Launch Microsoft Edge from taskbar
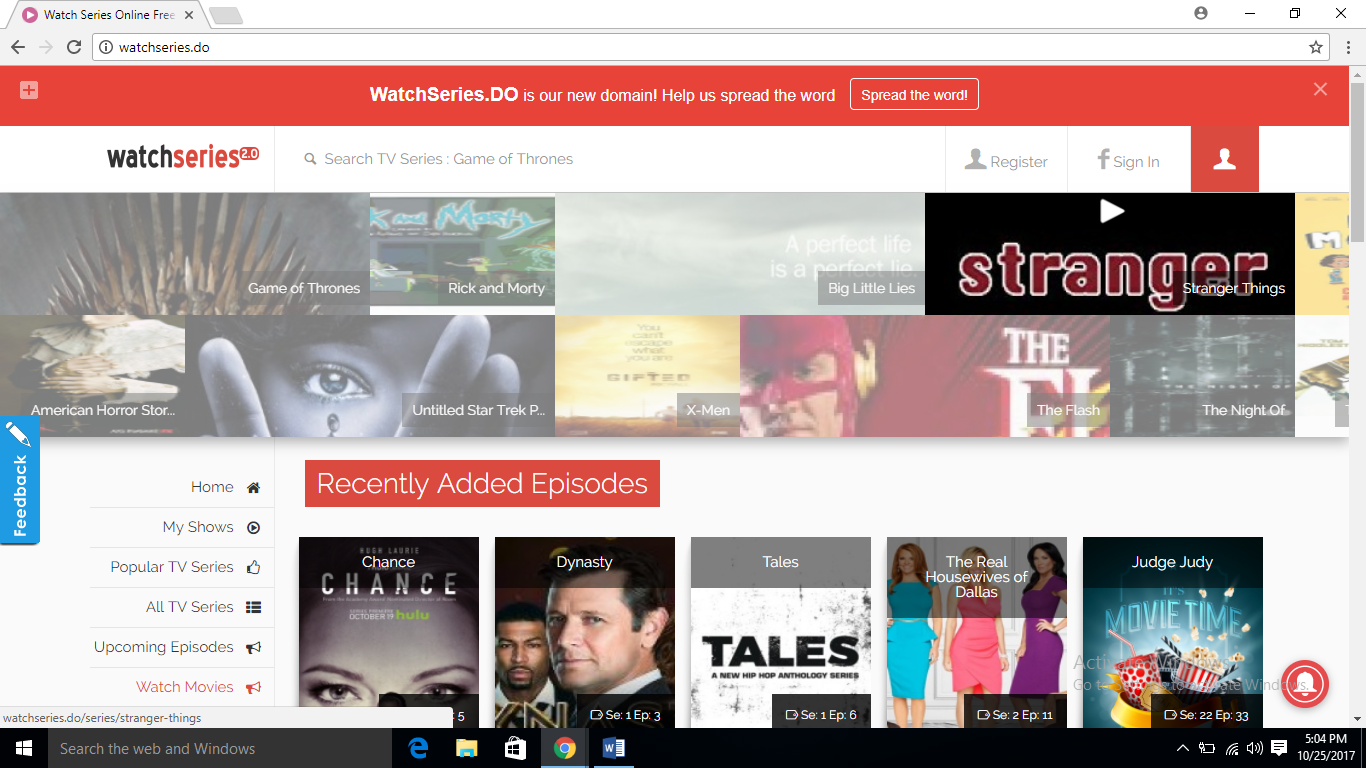The image size is (1366, 768). click(x=418, y=748)
